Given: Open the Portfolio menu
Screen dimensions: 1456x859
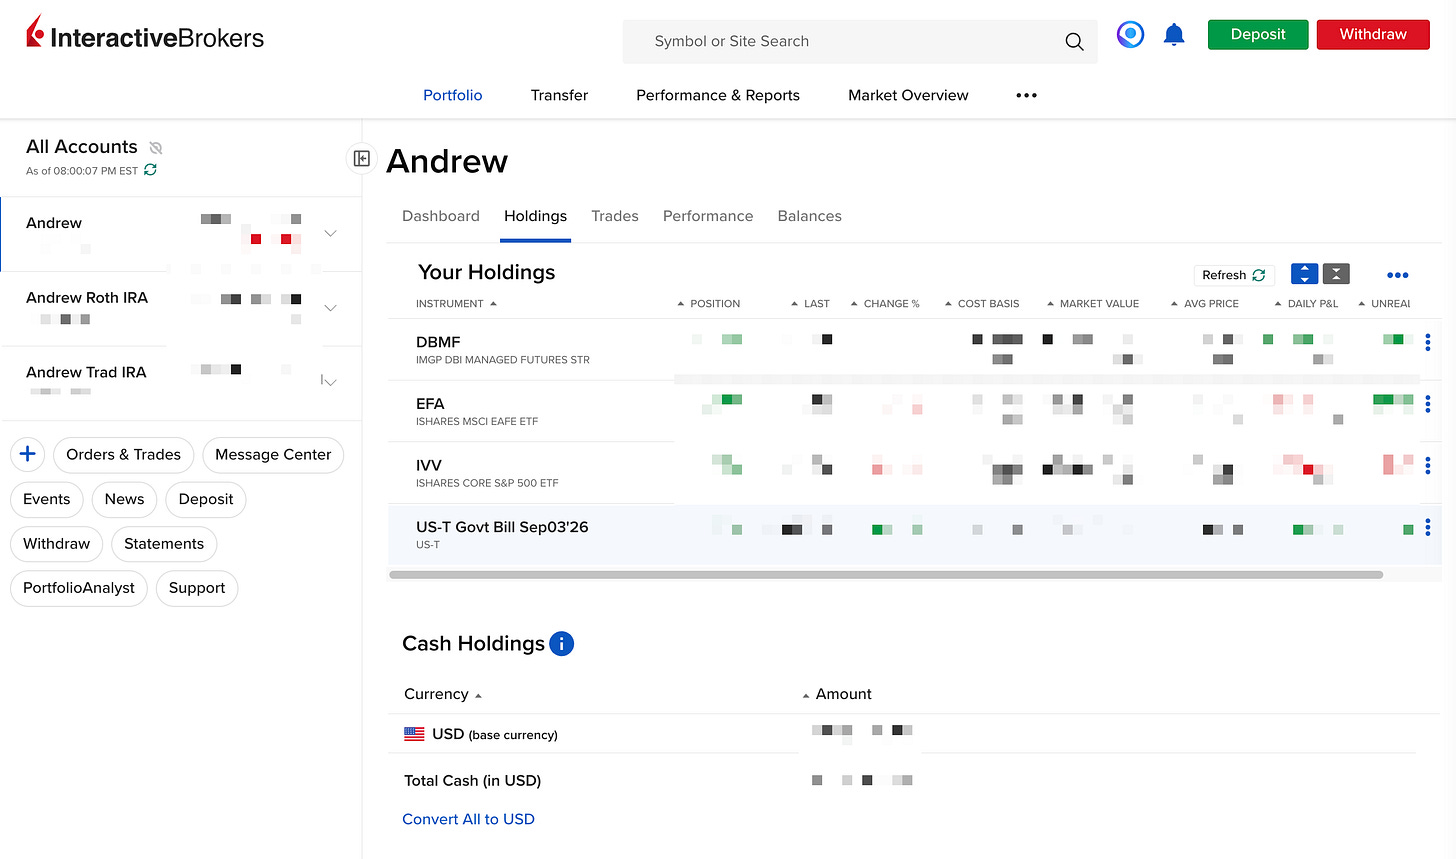Looking at the screenshot, I should [452, 95].
